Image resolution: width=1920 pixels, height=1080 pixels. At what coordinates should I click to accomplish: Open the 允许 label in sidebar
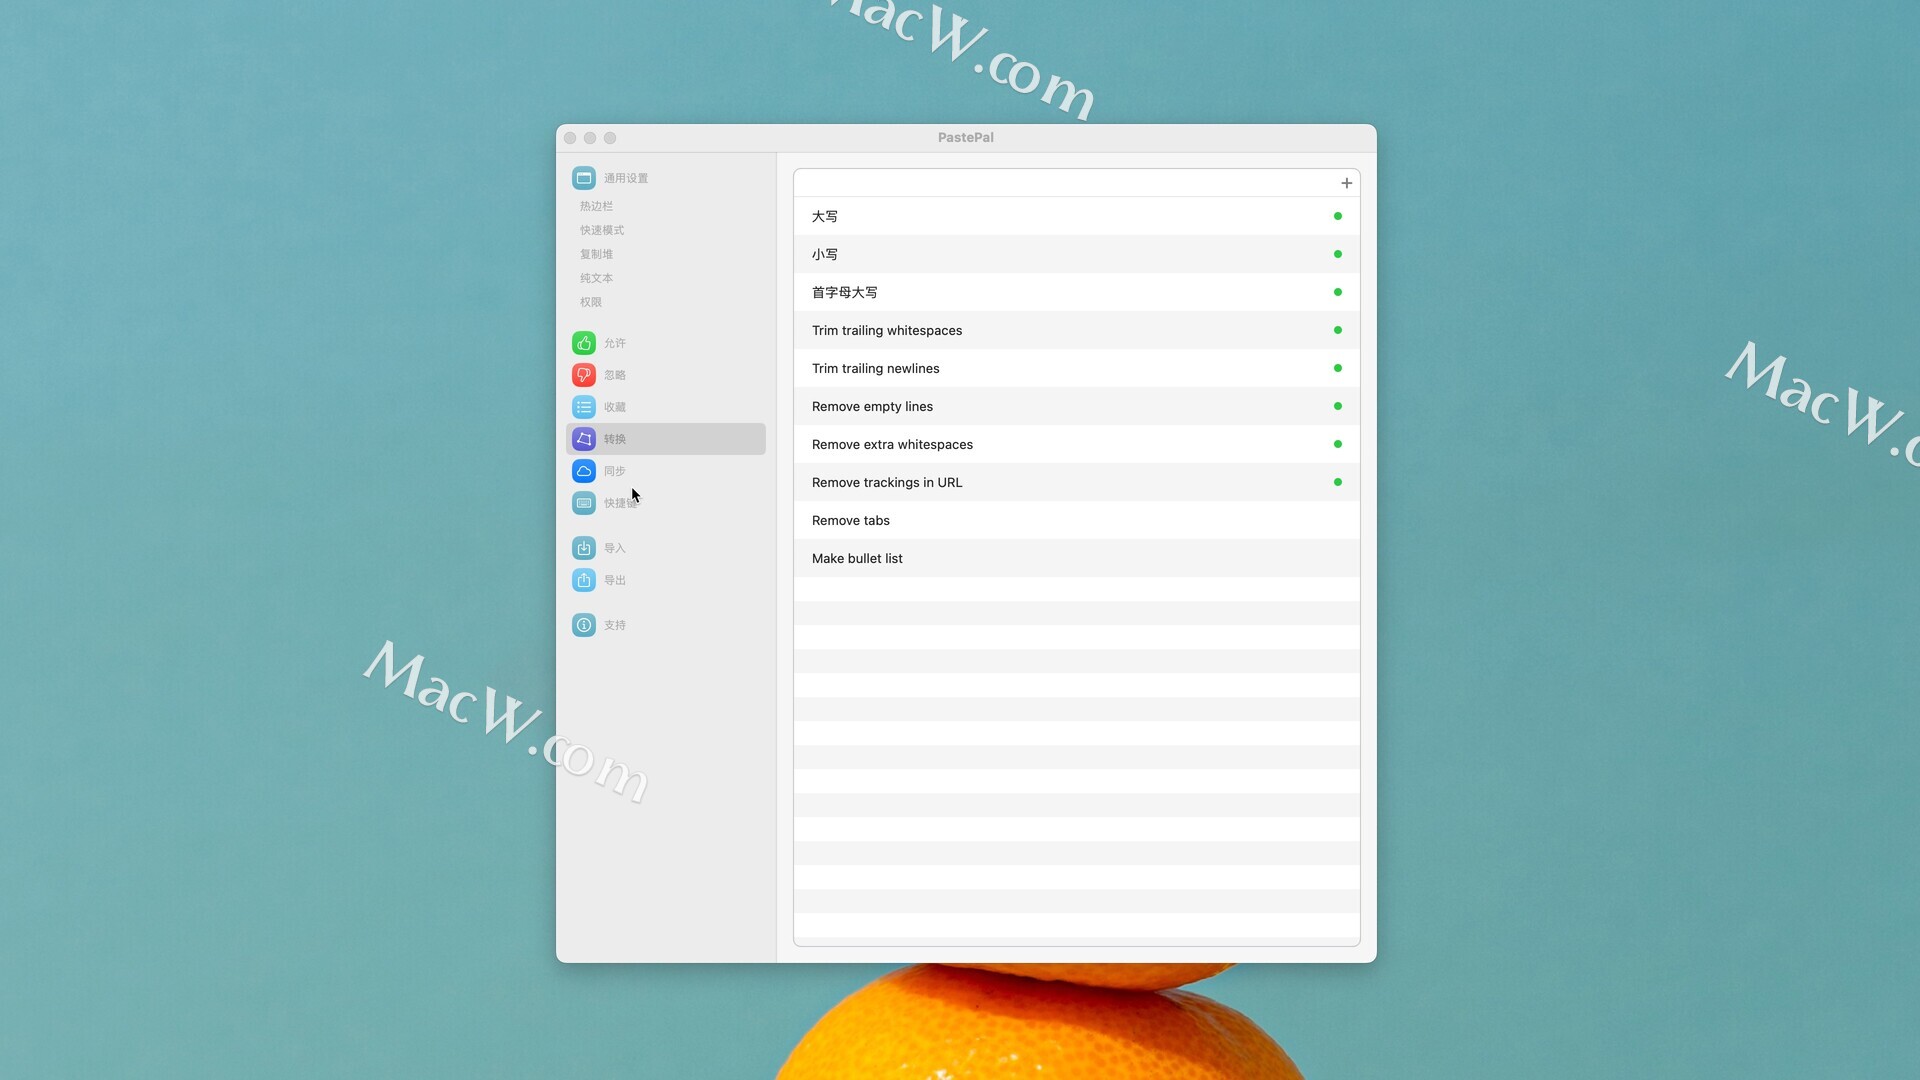pos(615,343)
